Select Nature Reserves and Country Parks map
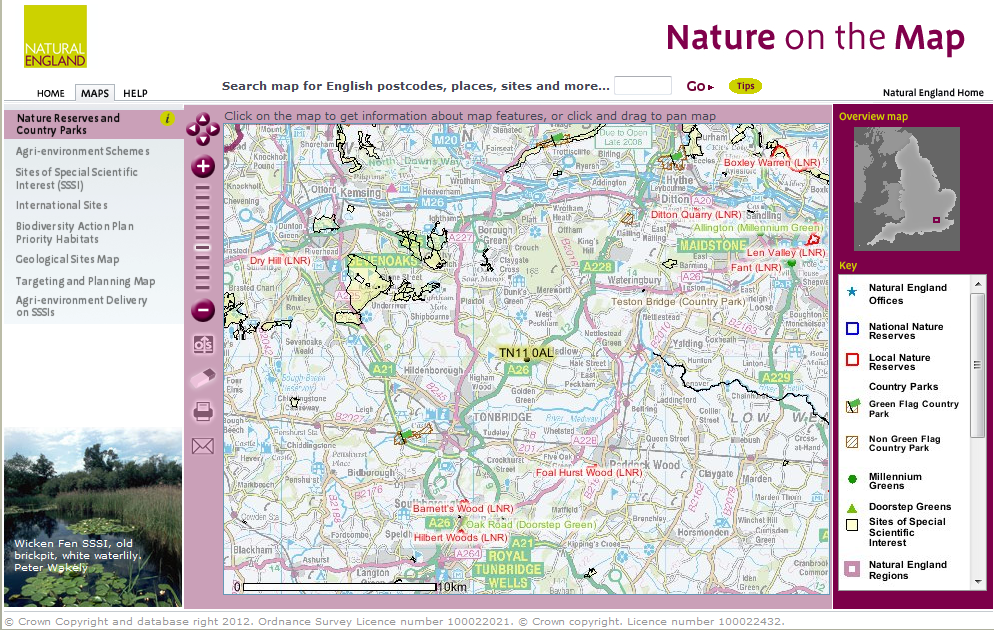This screenshot has height=630, width=994. coord(94,124)
